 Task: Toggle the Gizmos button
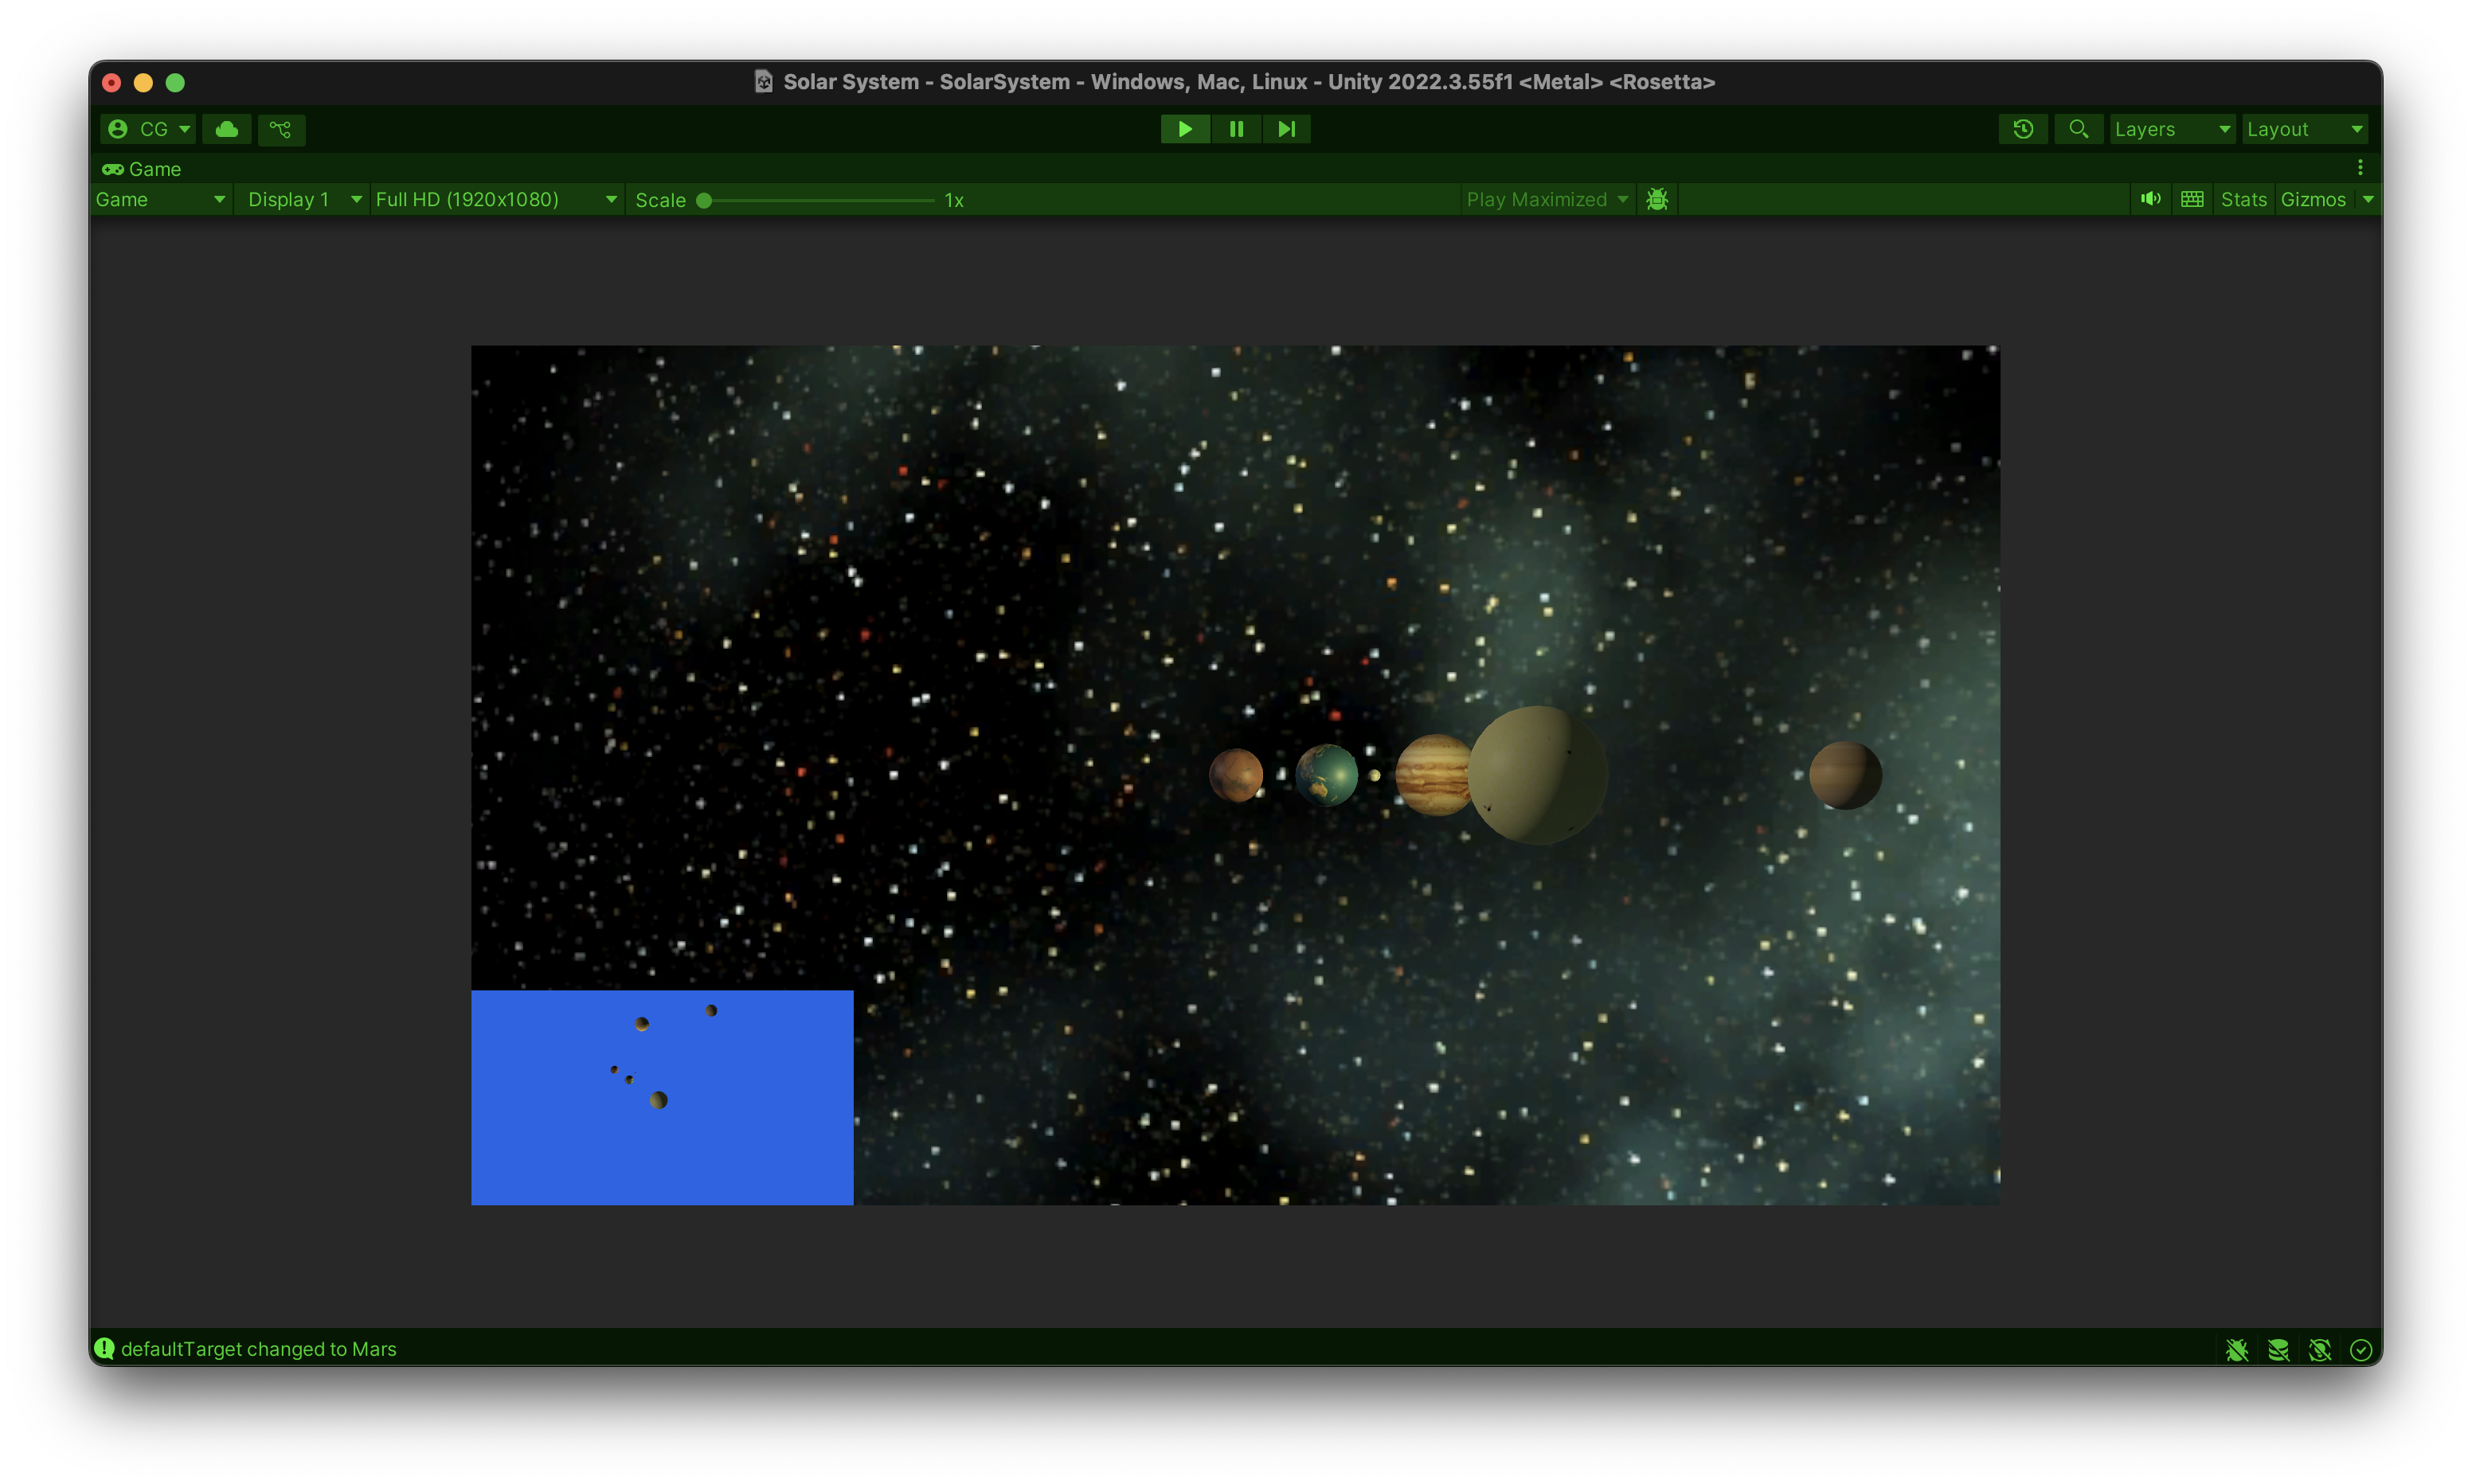click(x=2313, y=200)
